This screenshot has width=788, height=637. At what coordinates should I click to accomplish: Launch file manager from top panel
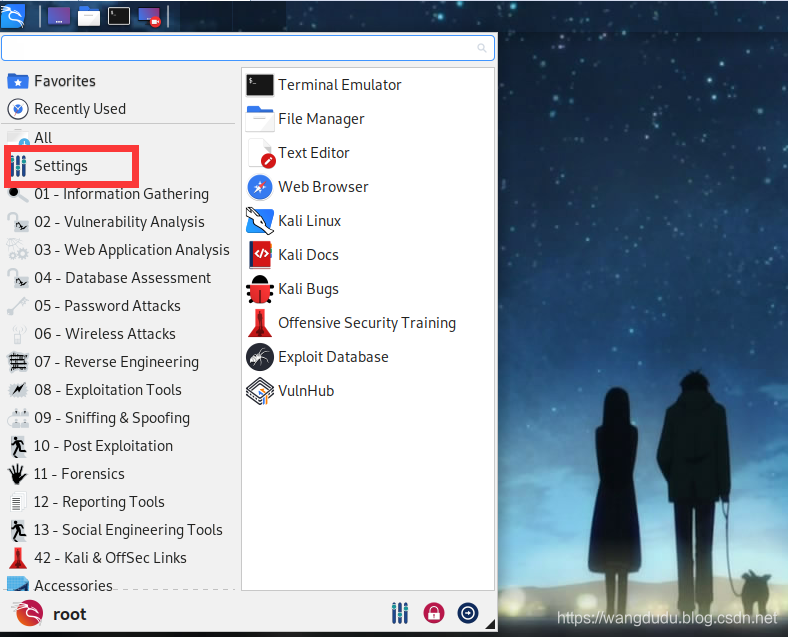pos(89,16)
